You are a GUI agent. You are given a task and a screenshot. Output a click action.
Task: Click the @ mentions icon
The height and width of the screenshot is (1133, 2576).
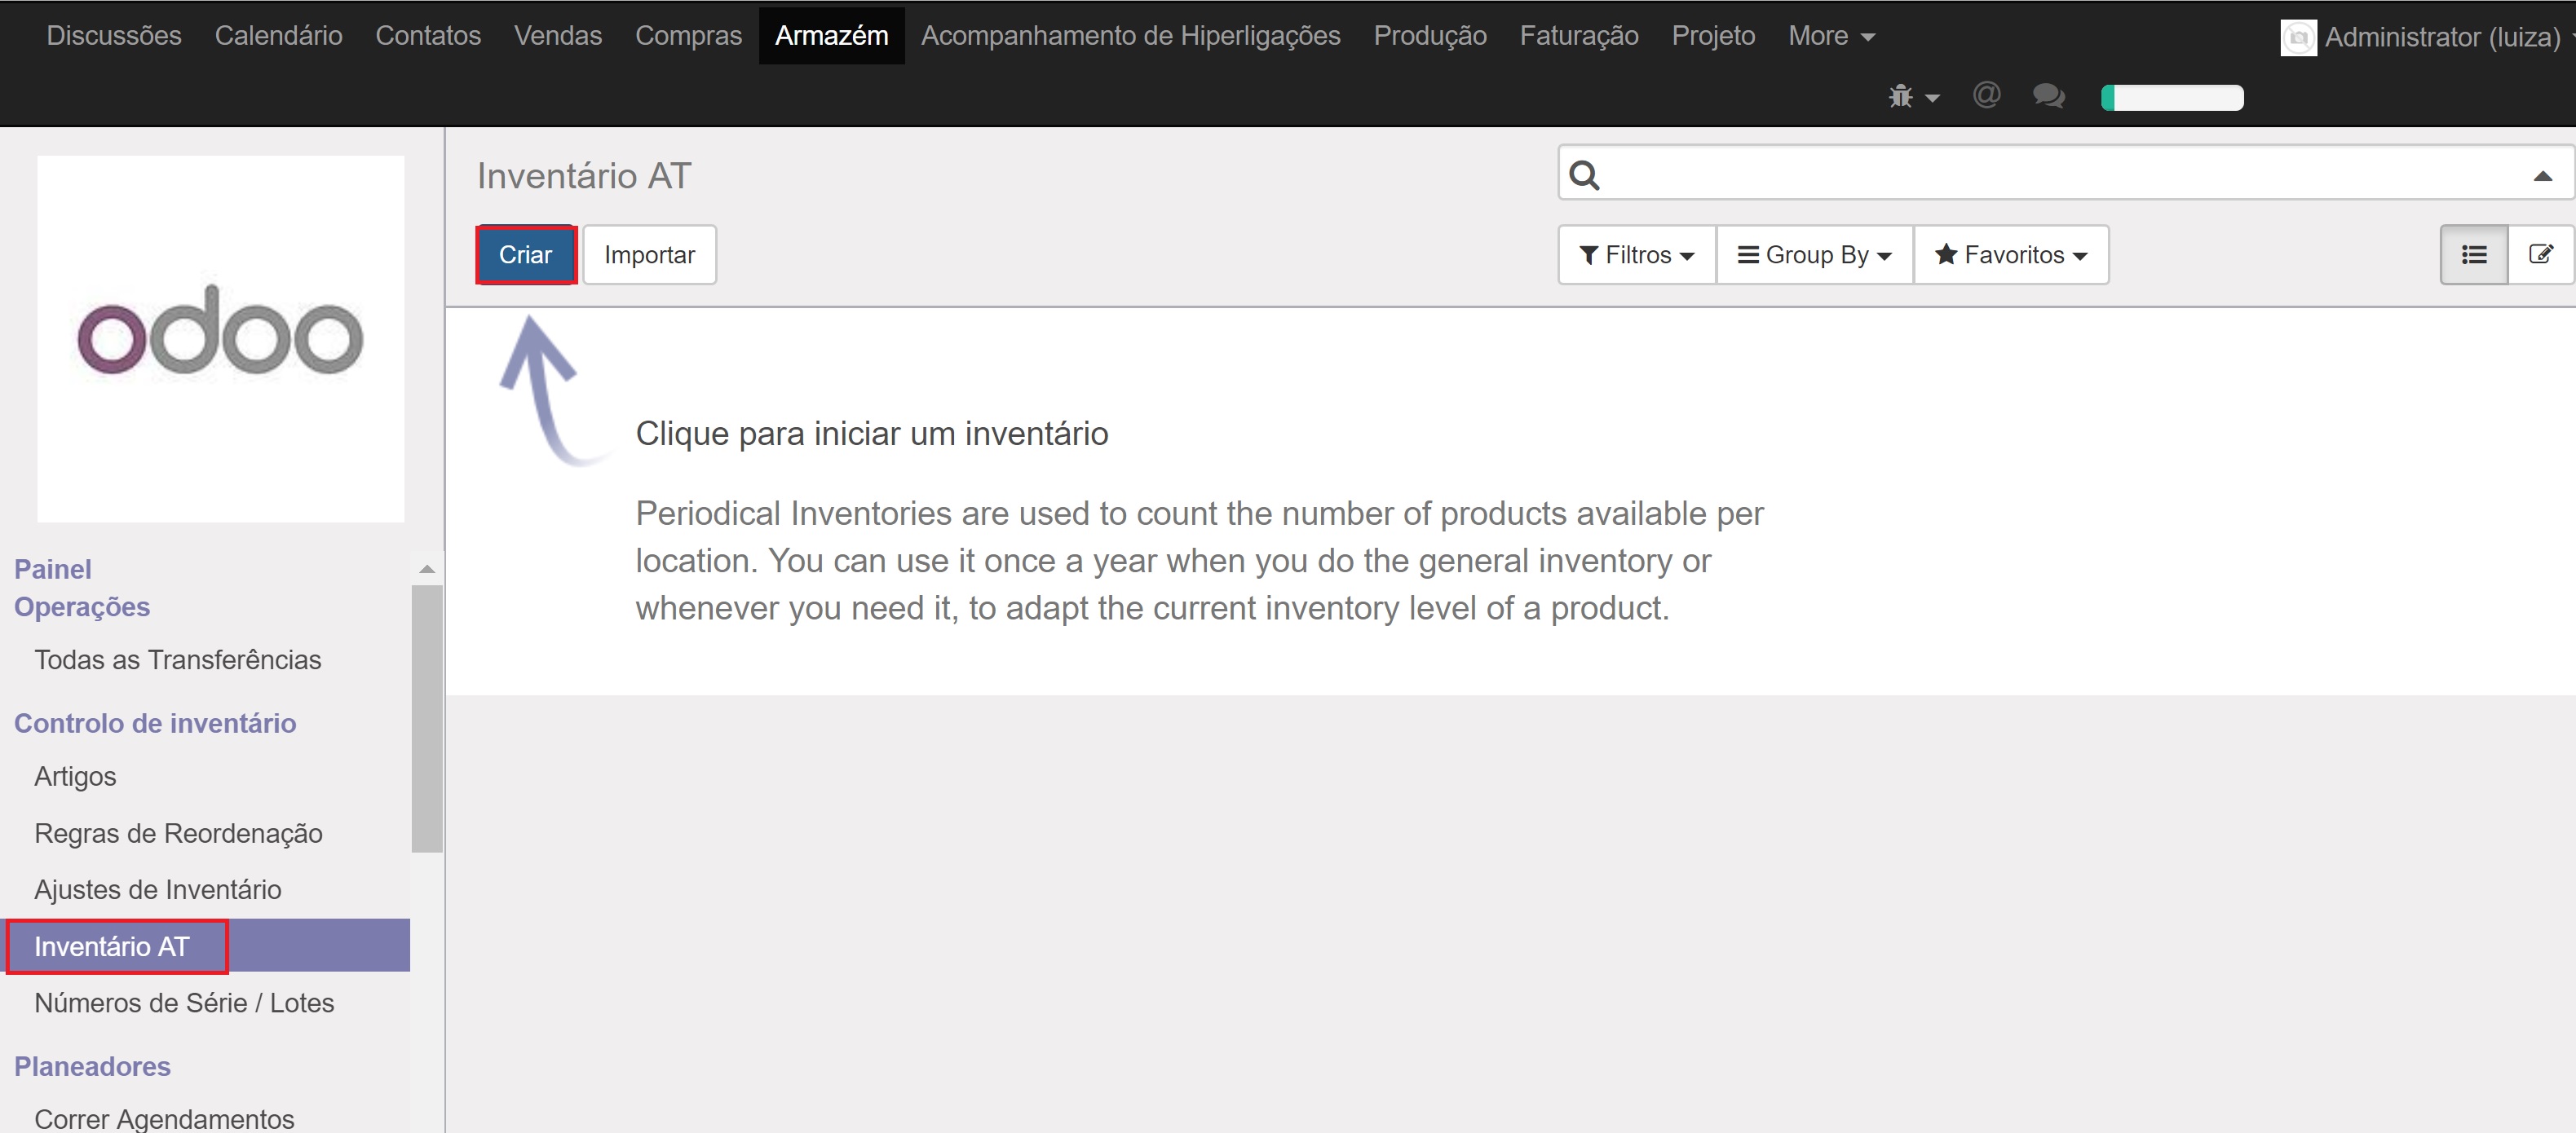(x=1986, y=95)
